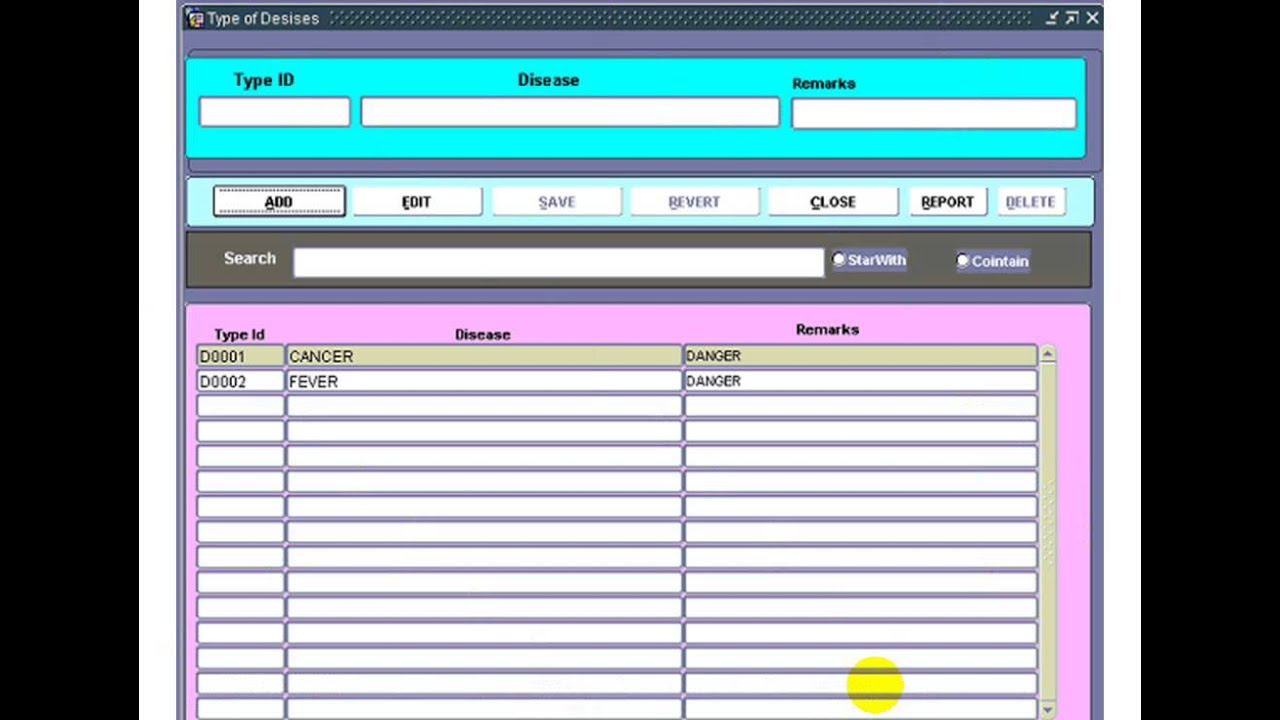The width and height of the screenshot is (1280, 720).
Task: Click the Type ID input field at top
Action: pyautogui.click(x=274, y=112)
